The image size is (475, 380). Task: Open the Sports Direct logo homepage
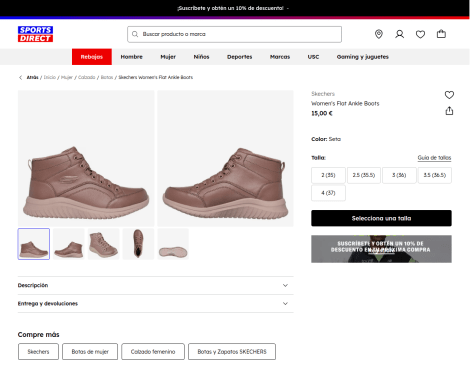pos(35,34)
